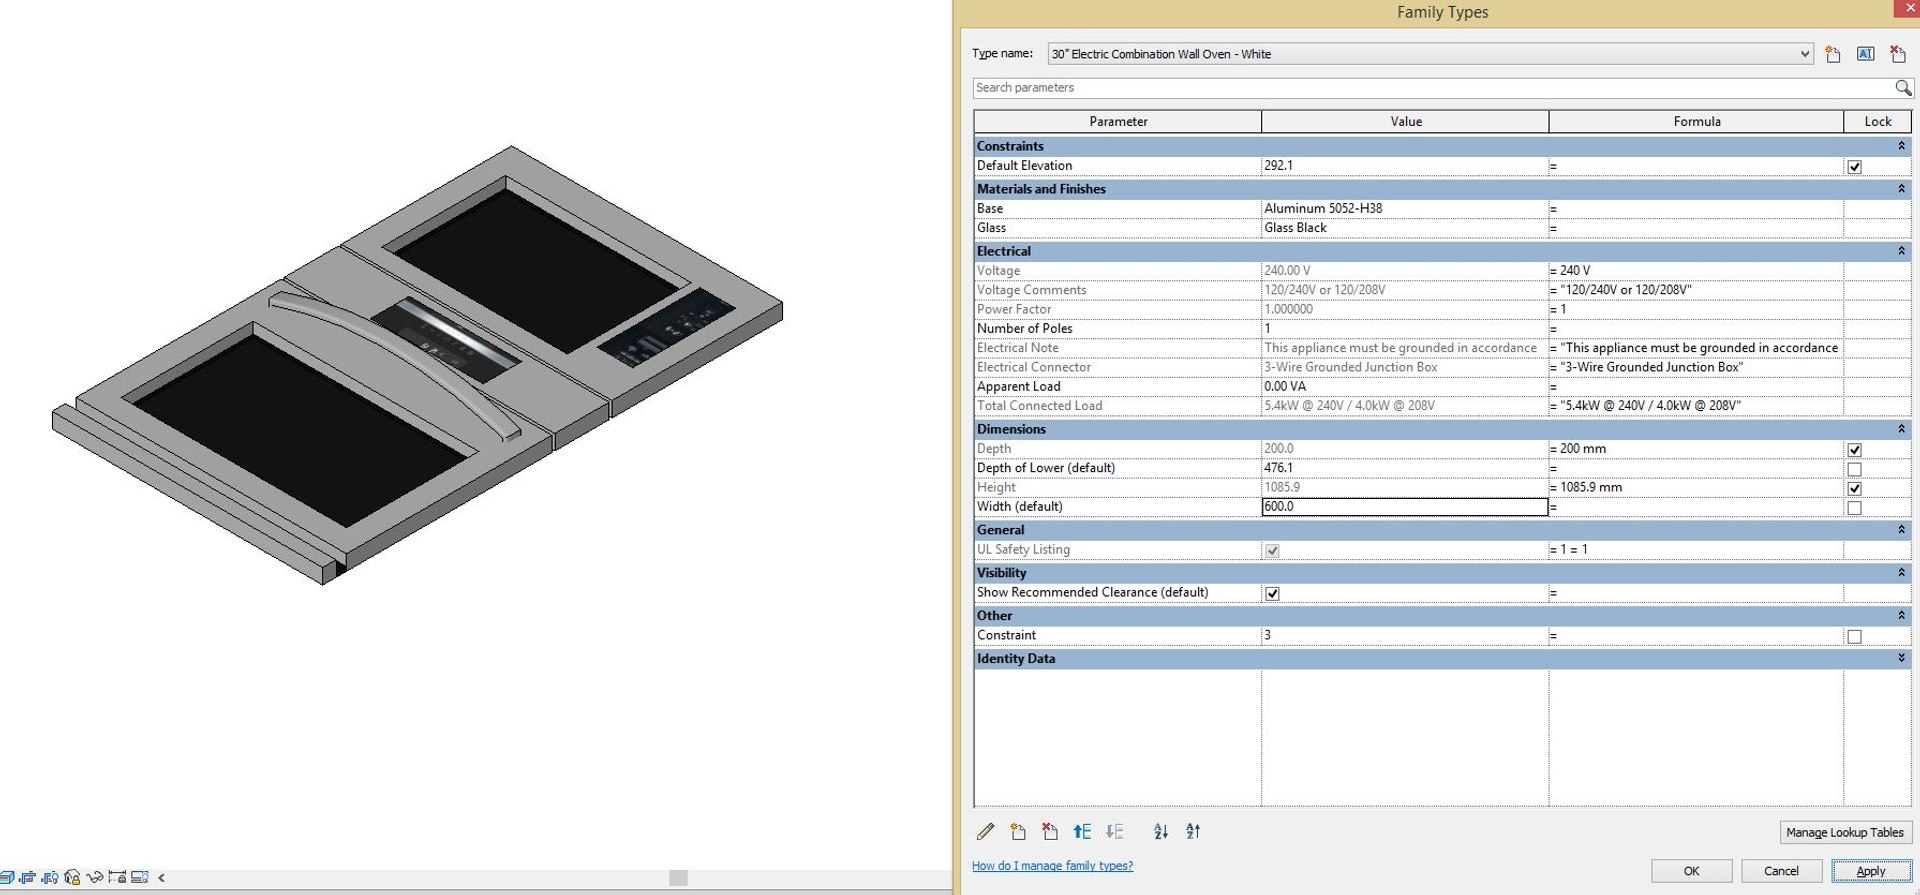1920x895 pixels.
Task: Click the Delete Parameter icon at bottom
Action: pyautogui.click(x=1050, y=831)
